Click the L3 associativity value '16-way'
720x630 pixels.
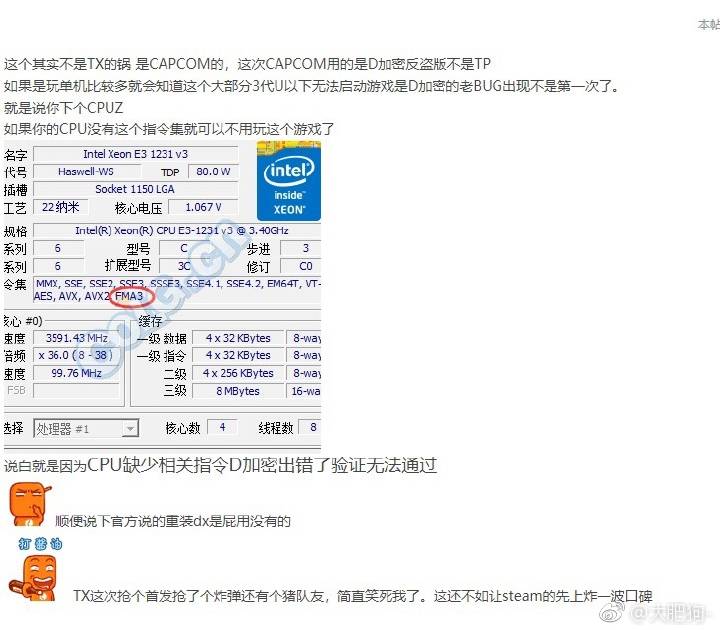(x=304, y=391)
